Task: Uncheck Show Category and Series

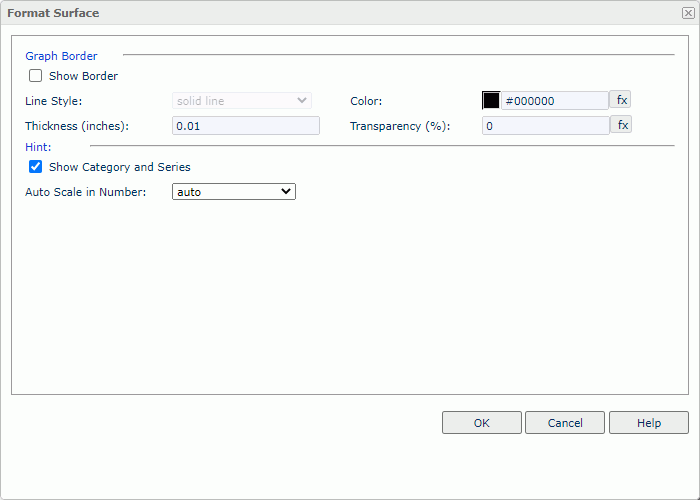Action: pos(36,167)
